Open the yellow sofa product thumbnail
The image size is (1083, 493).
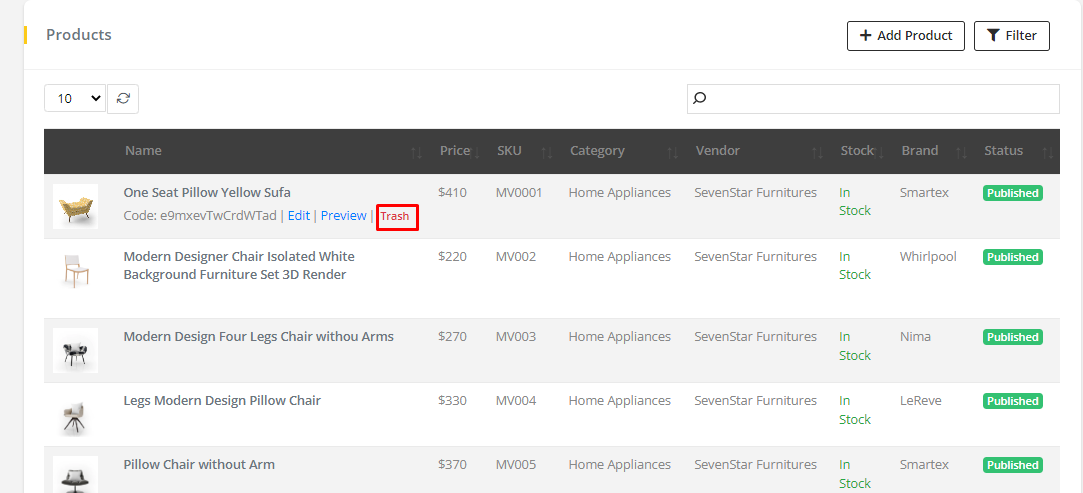[75, 206]
